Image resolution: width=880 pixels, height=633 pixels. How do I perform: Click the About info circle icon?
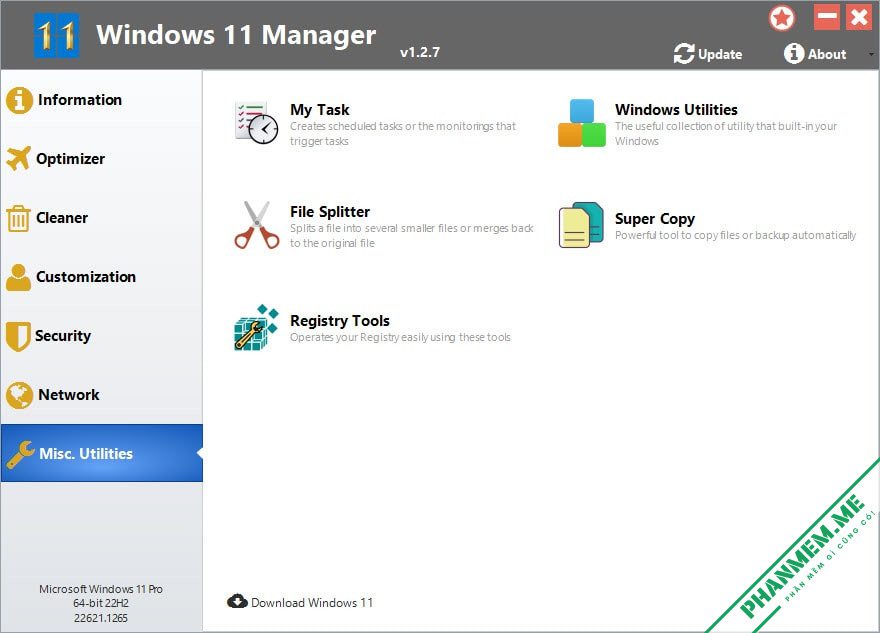tap(794, 54)
